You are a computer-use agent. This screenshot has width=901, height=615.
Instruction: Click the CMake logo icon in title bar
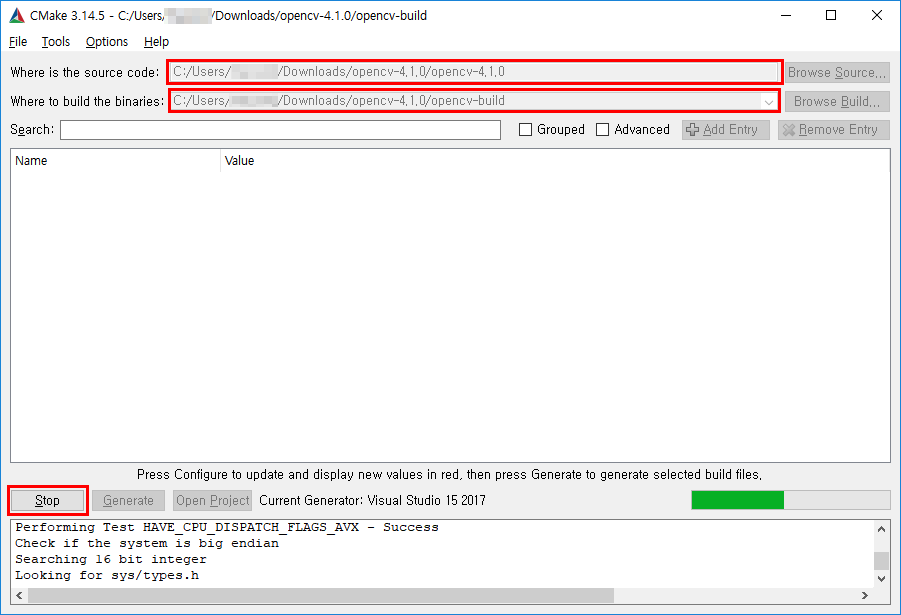tap(17, 16)
